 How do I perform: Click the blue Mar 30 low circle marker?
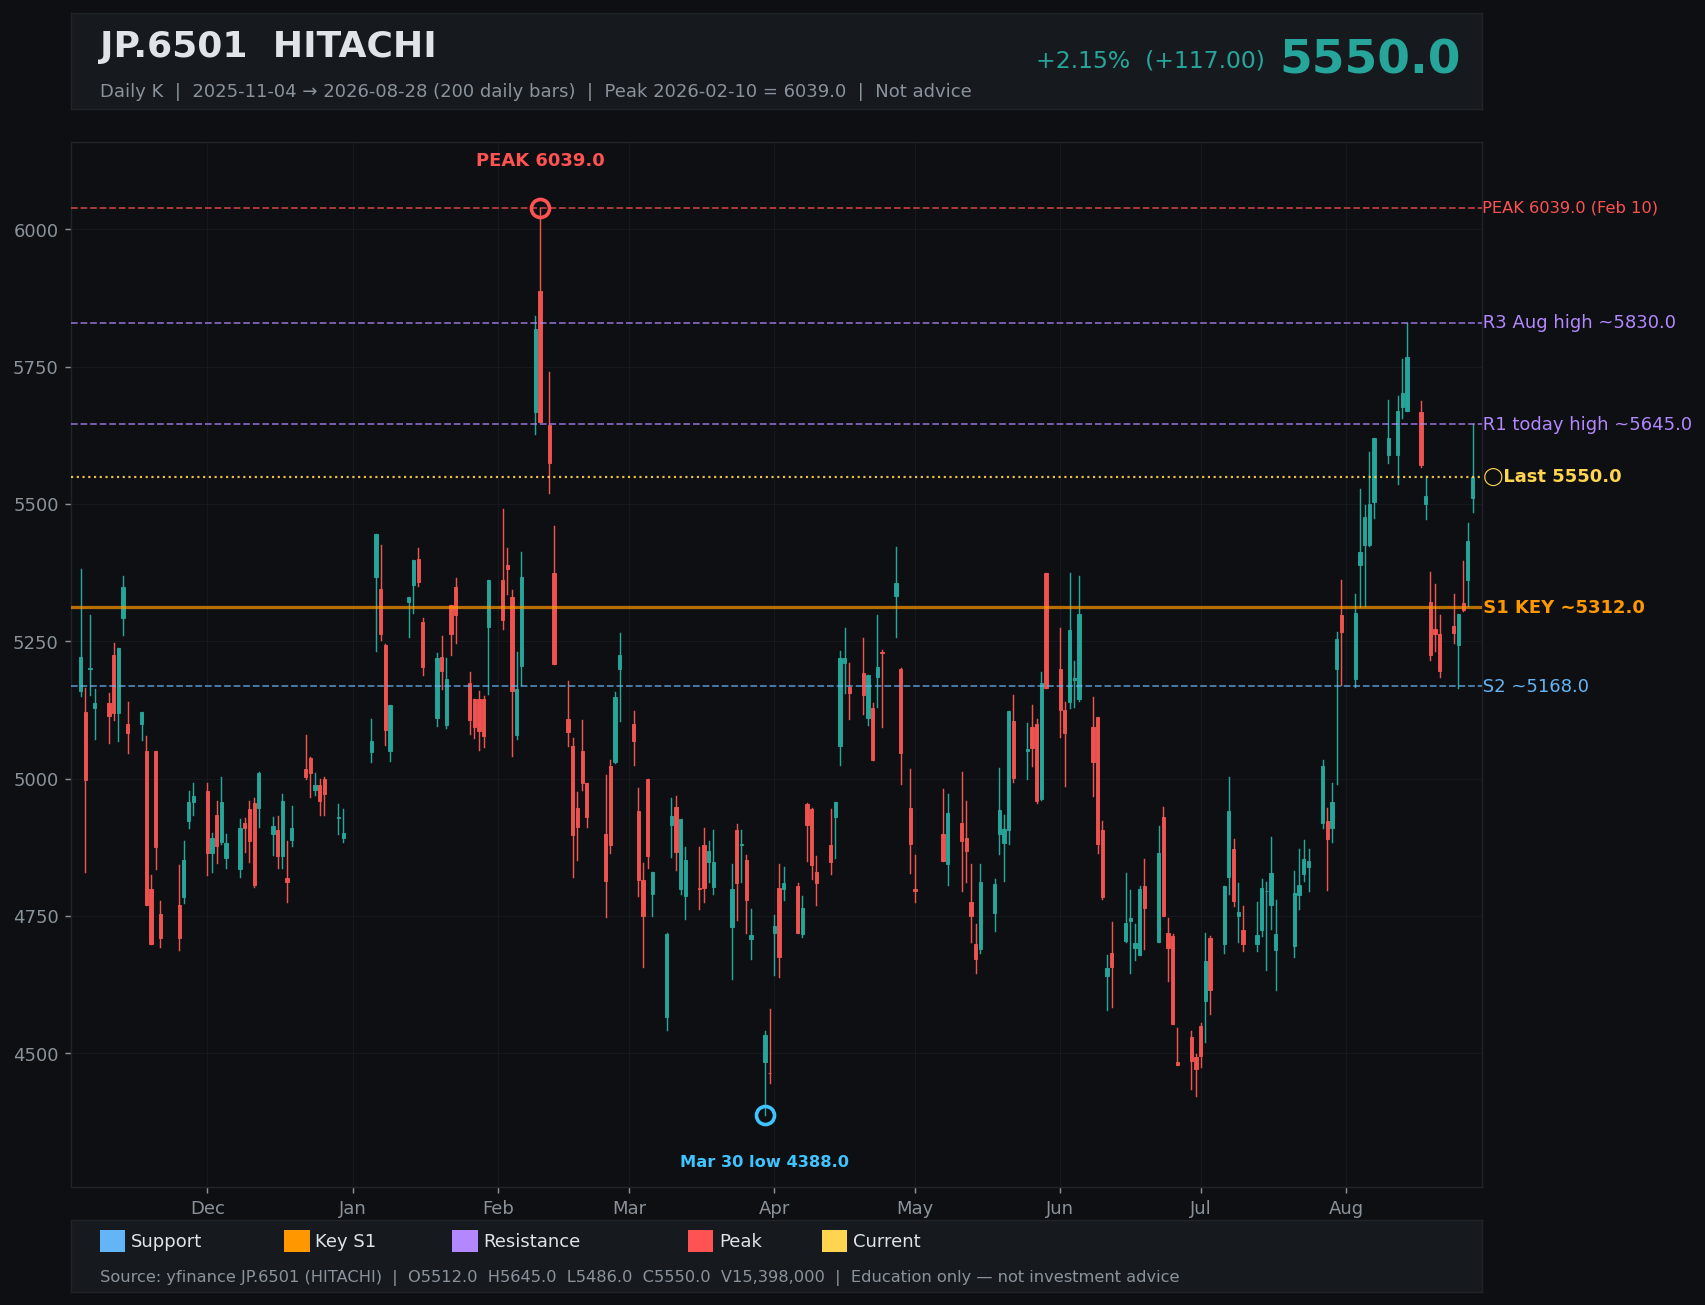coord(765,1115)
